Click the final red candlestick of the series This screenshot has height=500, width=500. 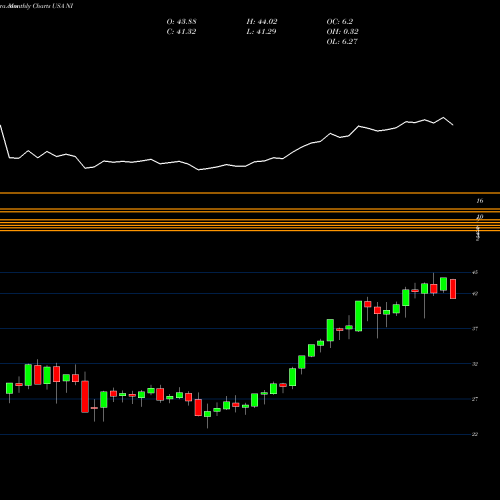pyautogui.click(x=453, y=289)
